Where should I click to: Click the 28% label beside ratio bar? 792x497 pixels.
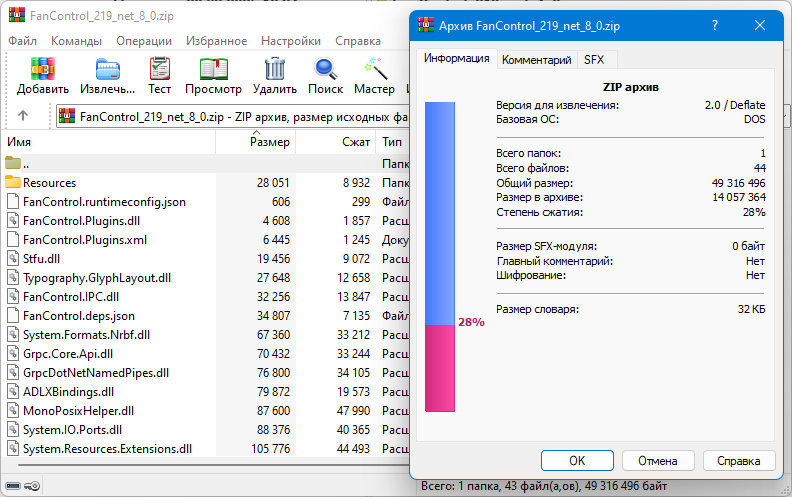click(x=471, y=322)
